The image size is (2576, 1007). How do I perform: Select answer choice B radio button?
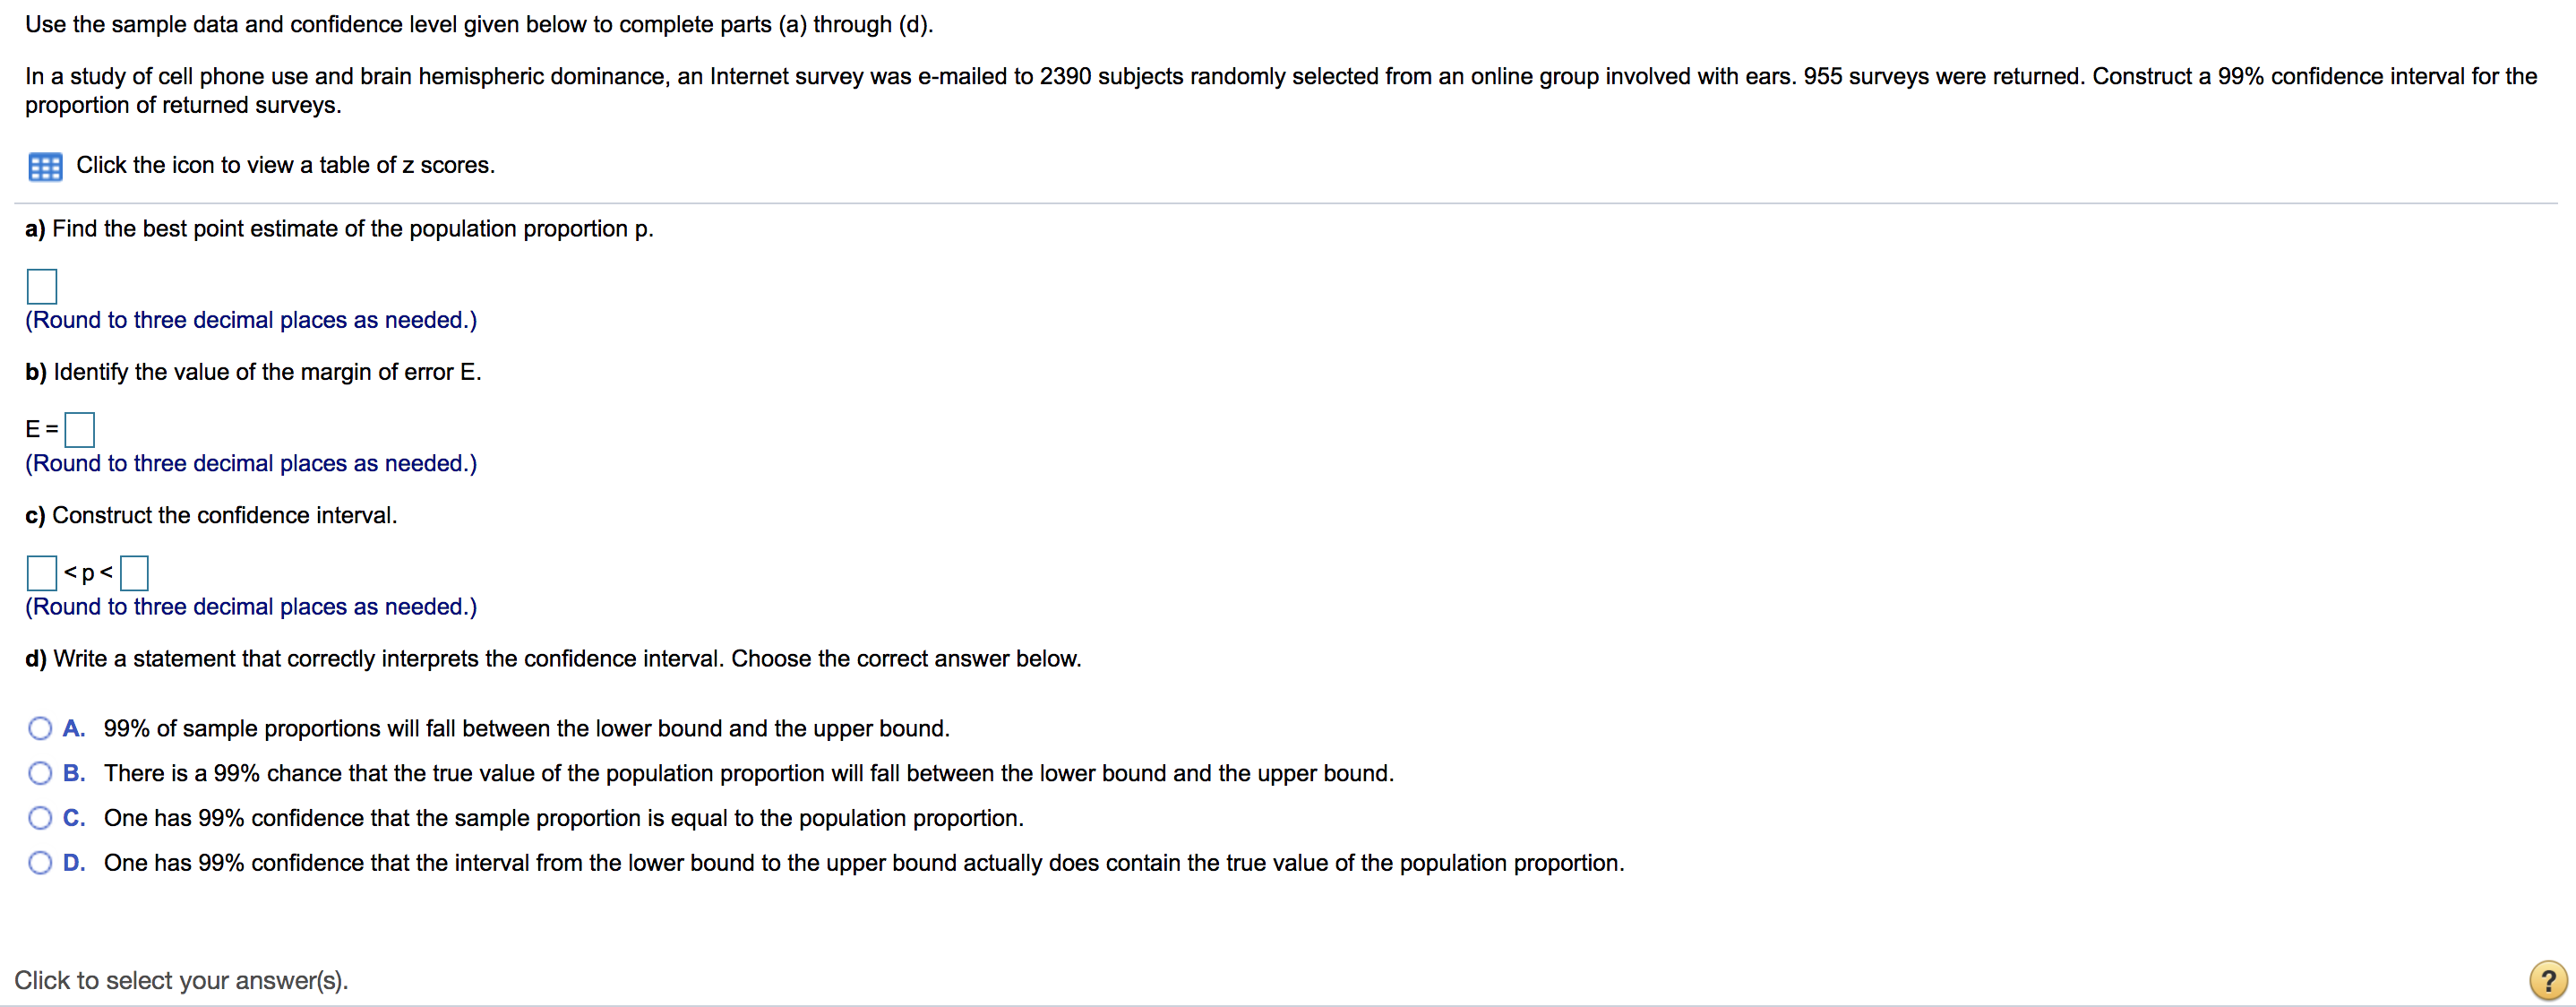point(39,772)
